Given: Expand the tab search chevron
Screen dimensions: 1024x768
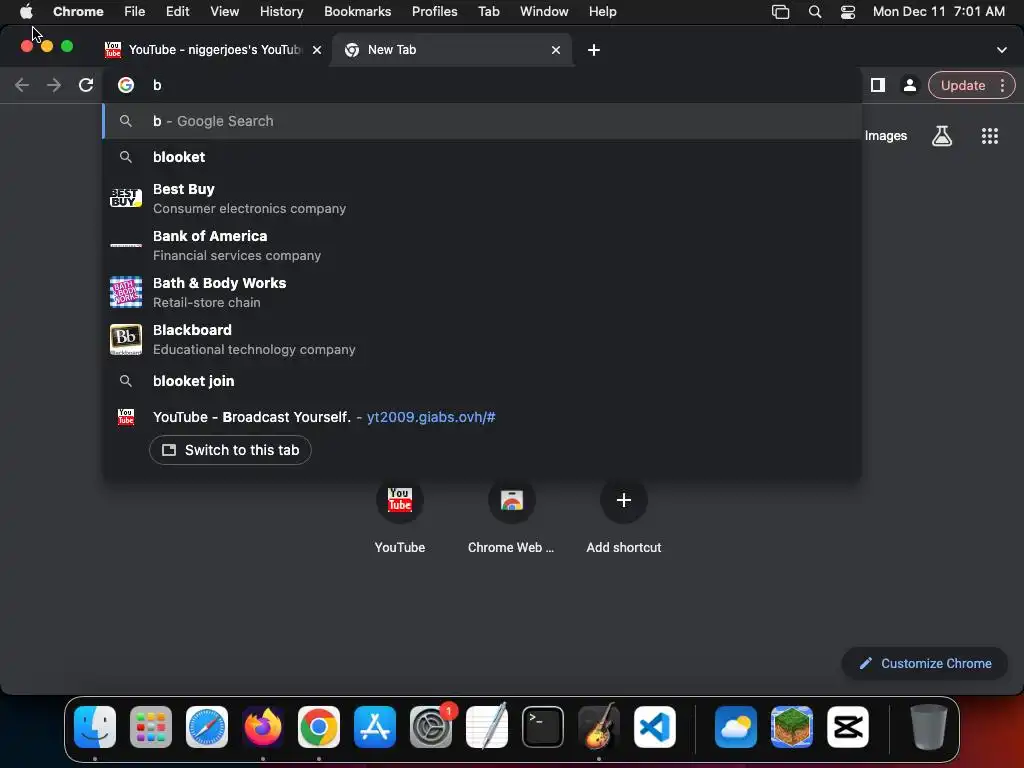Looking at the screenshot, I should pyautogui.click(x=1001, y=50).
